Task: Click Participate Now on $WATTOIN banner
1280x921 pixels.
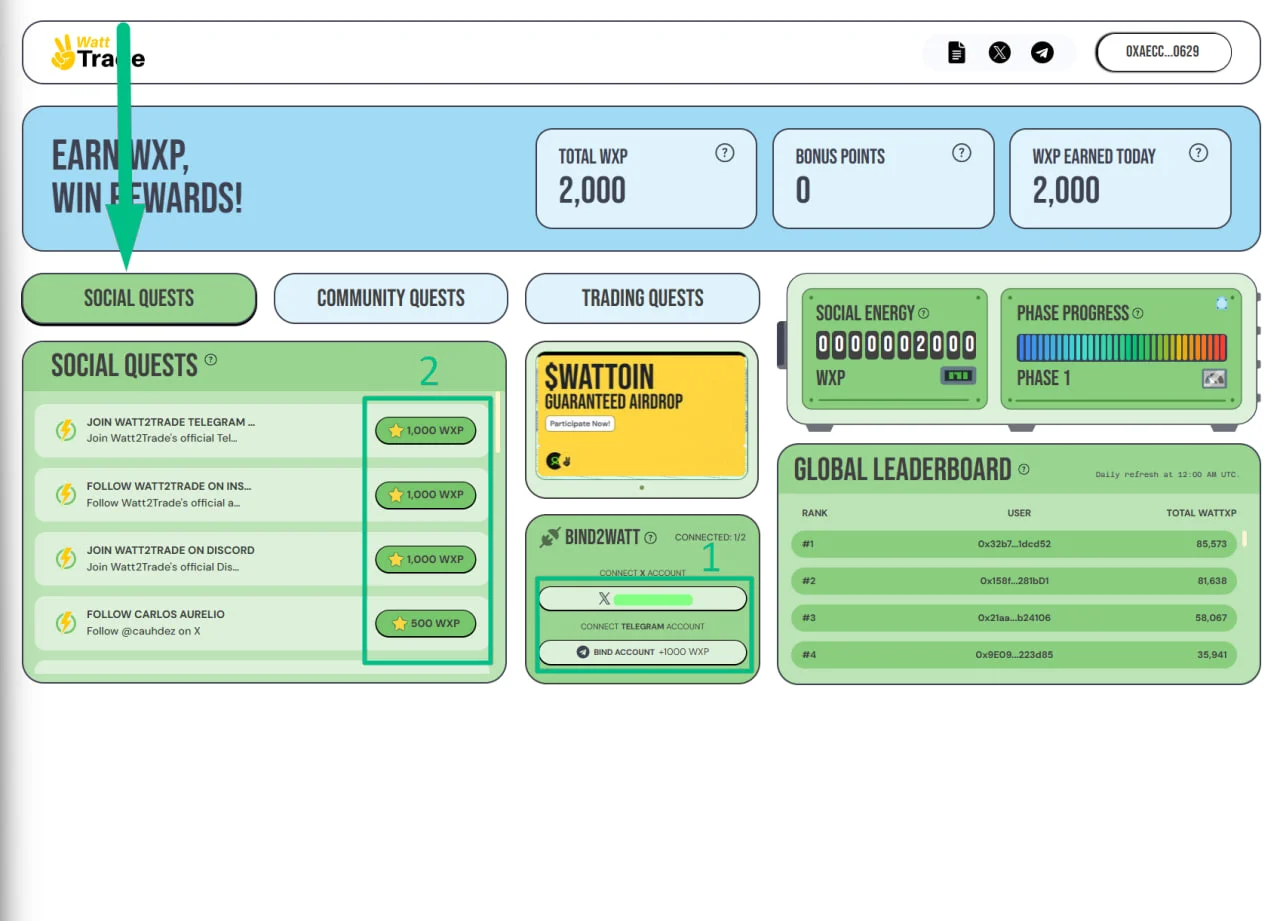Action: 580,424
